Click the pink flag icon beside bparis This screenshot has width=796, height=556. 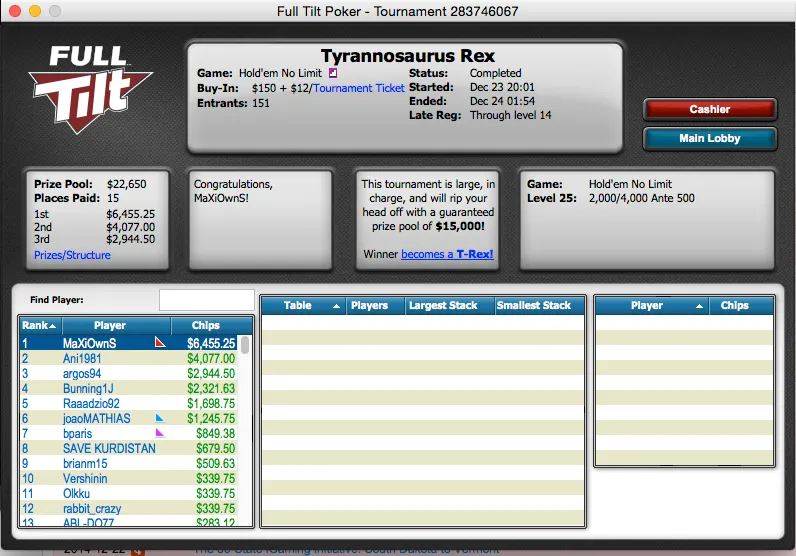tap(158, 433)
